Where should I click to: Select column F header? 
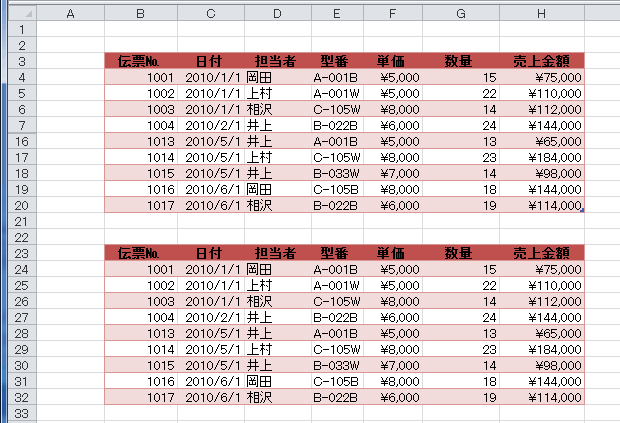click(391, 14)
